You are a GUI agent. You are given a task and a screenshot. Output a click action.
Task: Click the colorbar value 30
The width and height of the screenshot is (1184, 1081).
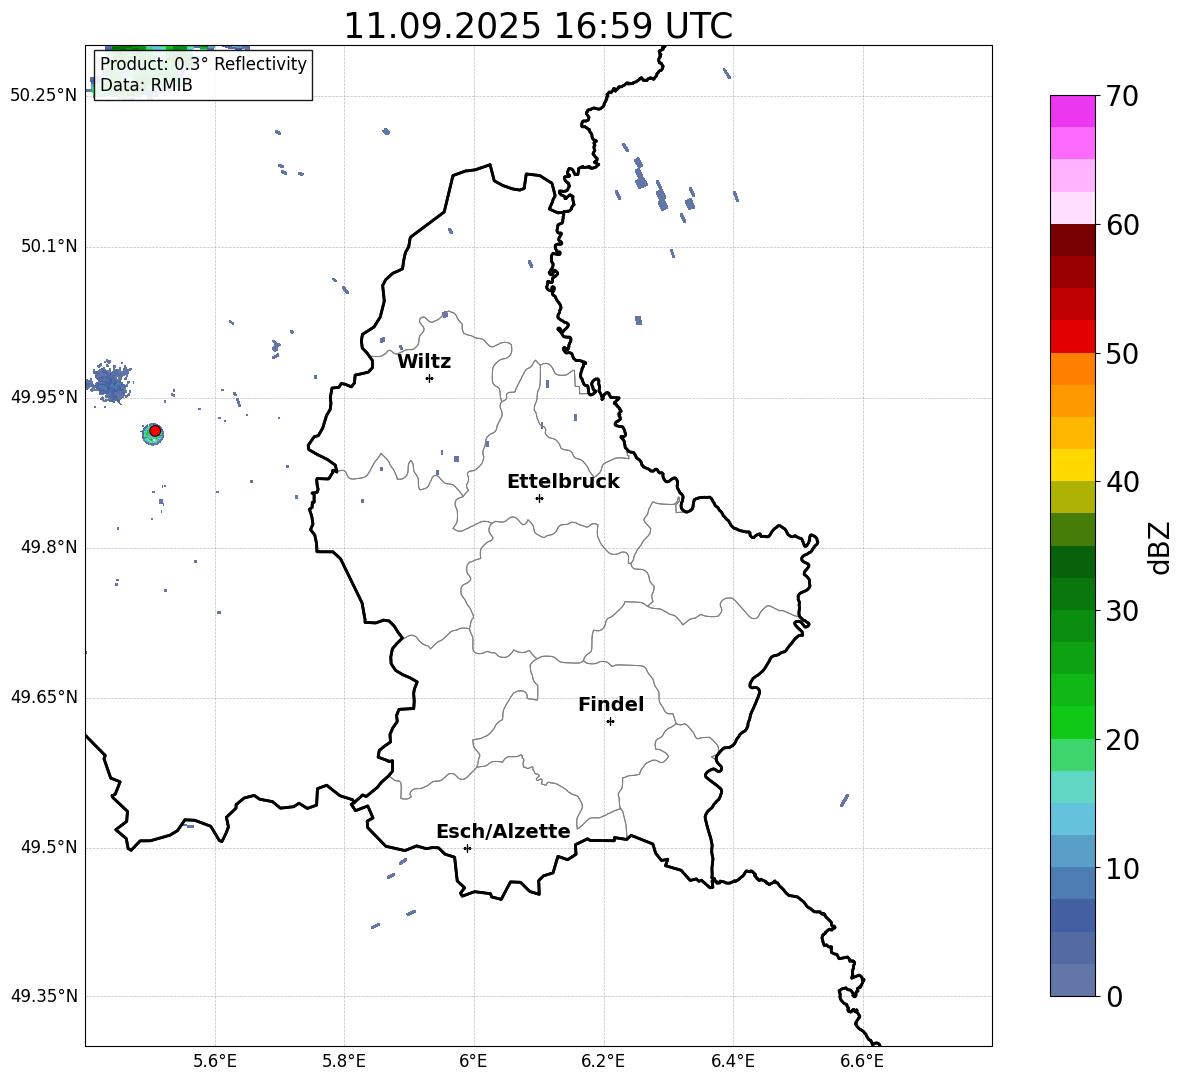coord(1123,611)
